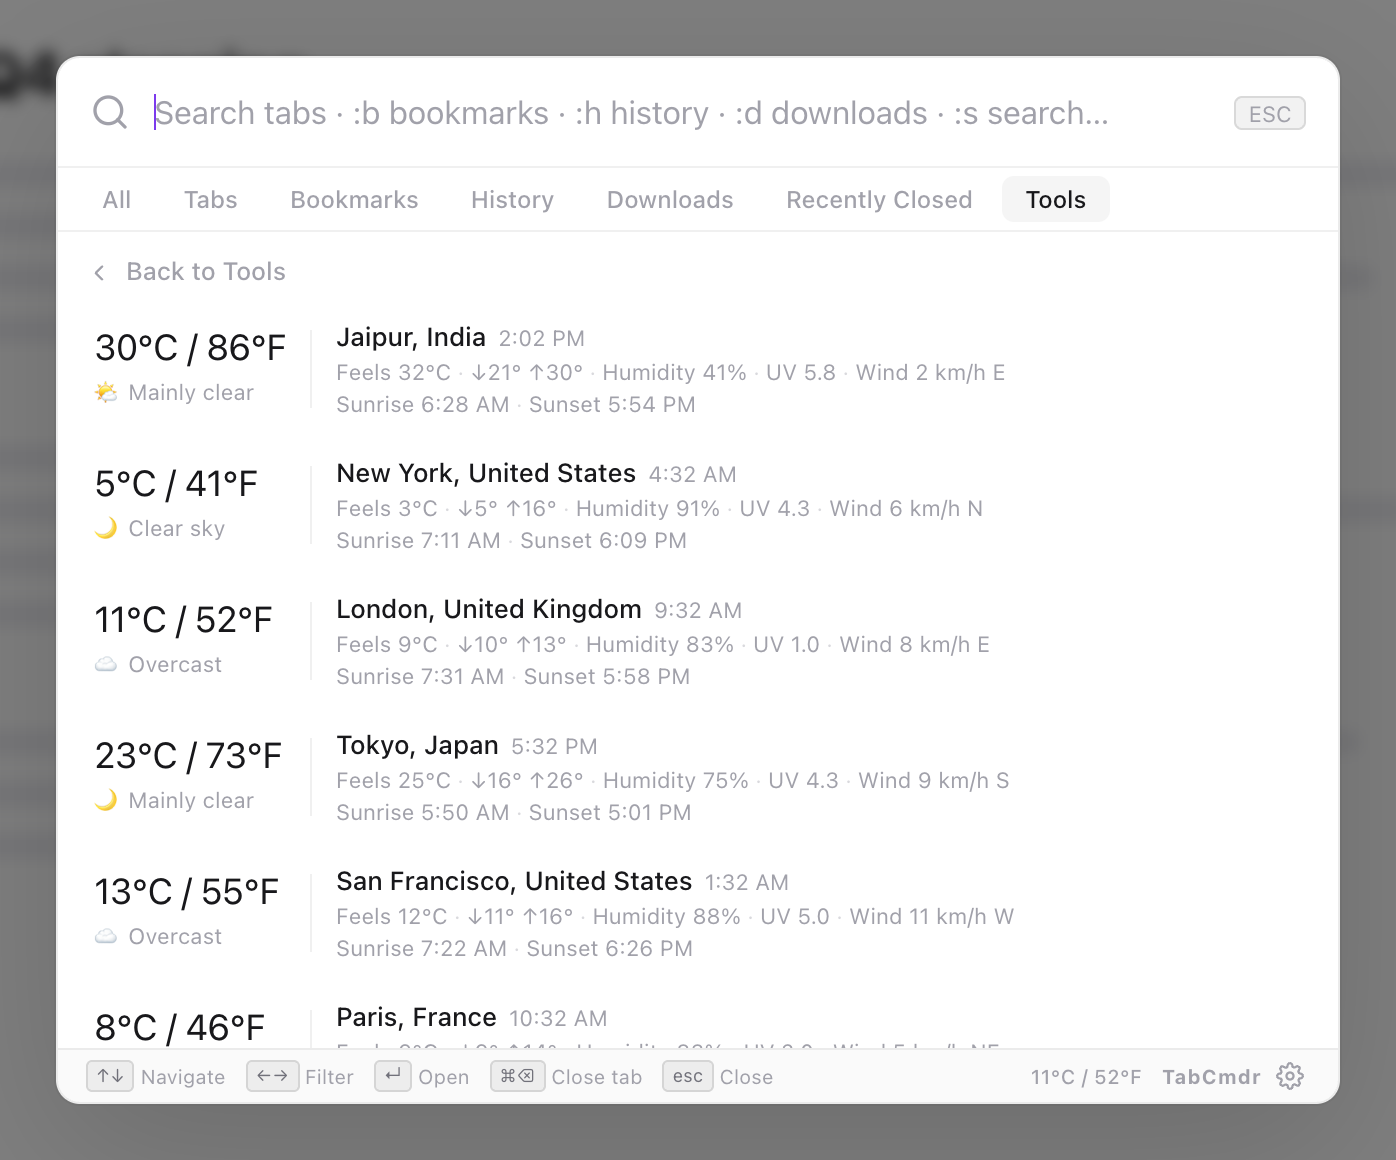
Task: Open the Bookmarks tab
Action: (x=354, y=199)
